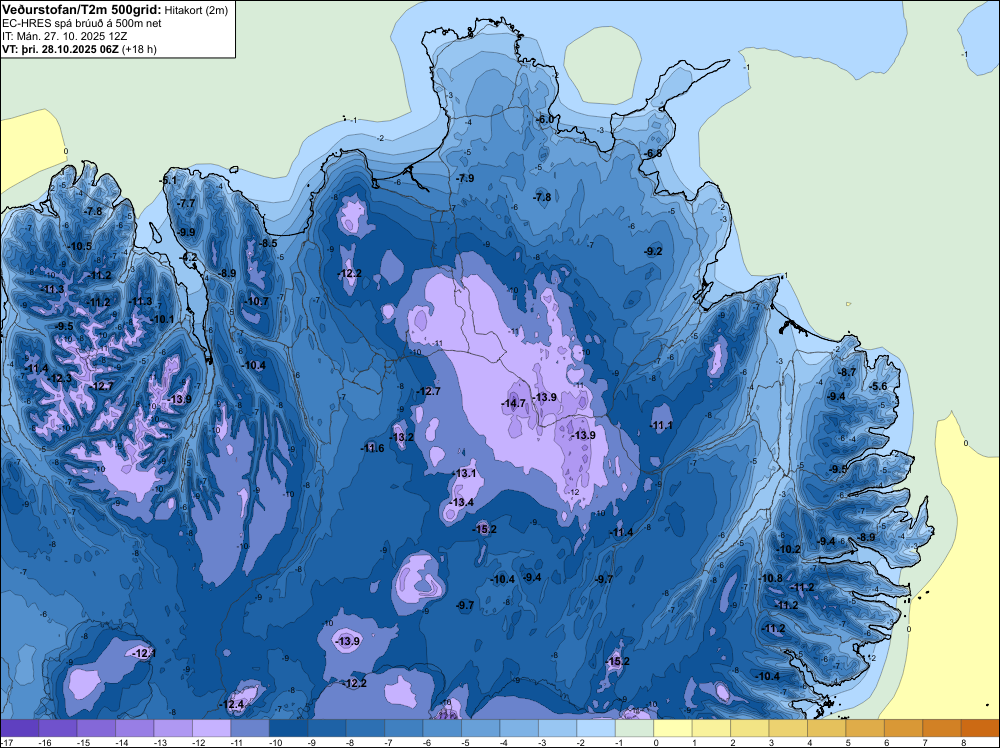Select the -4.2 temperature label
Screen dimensions: 1000x748
click(x=189, y=258)
